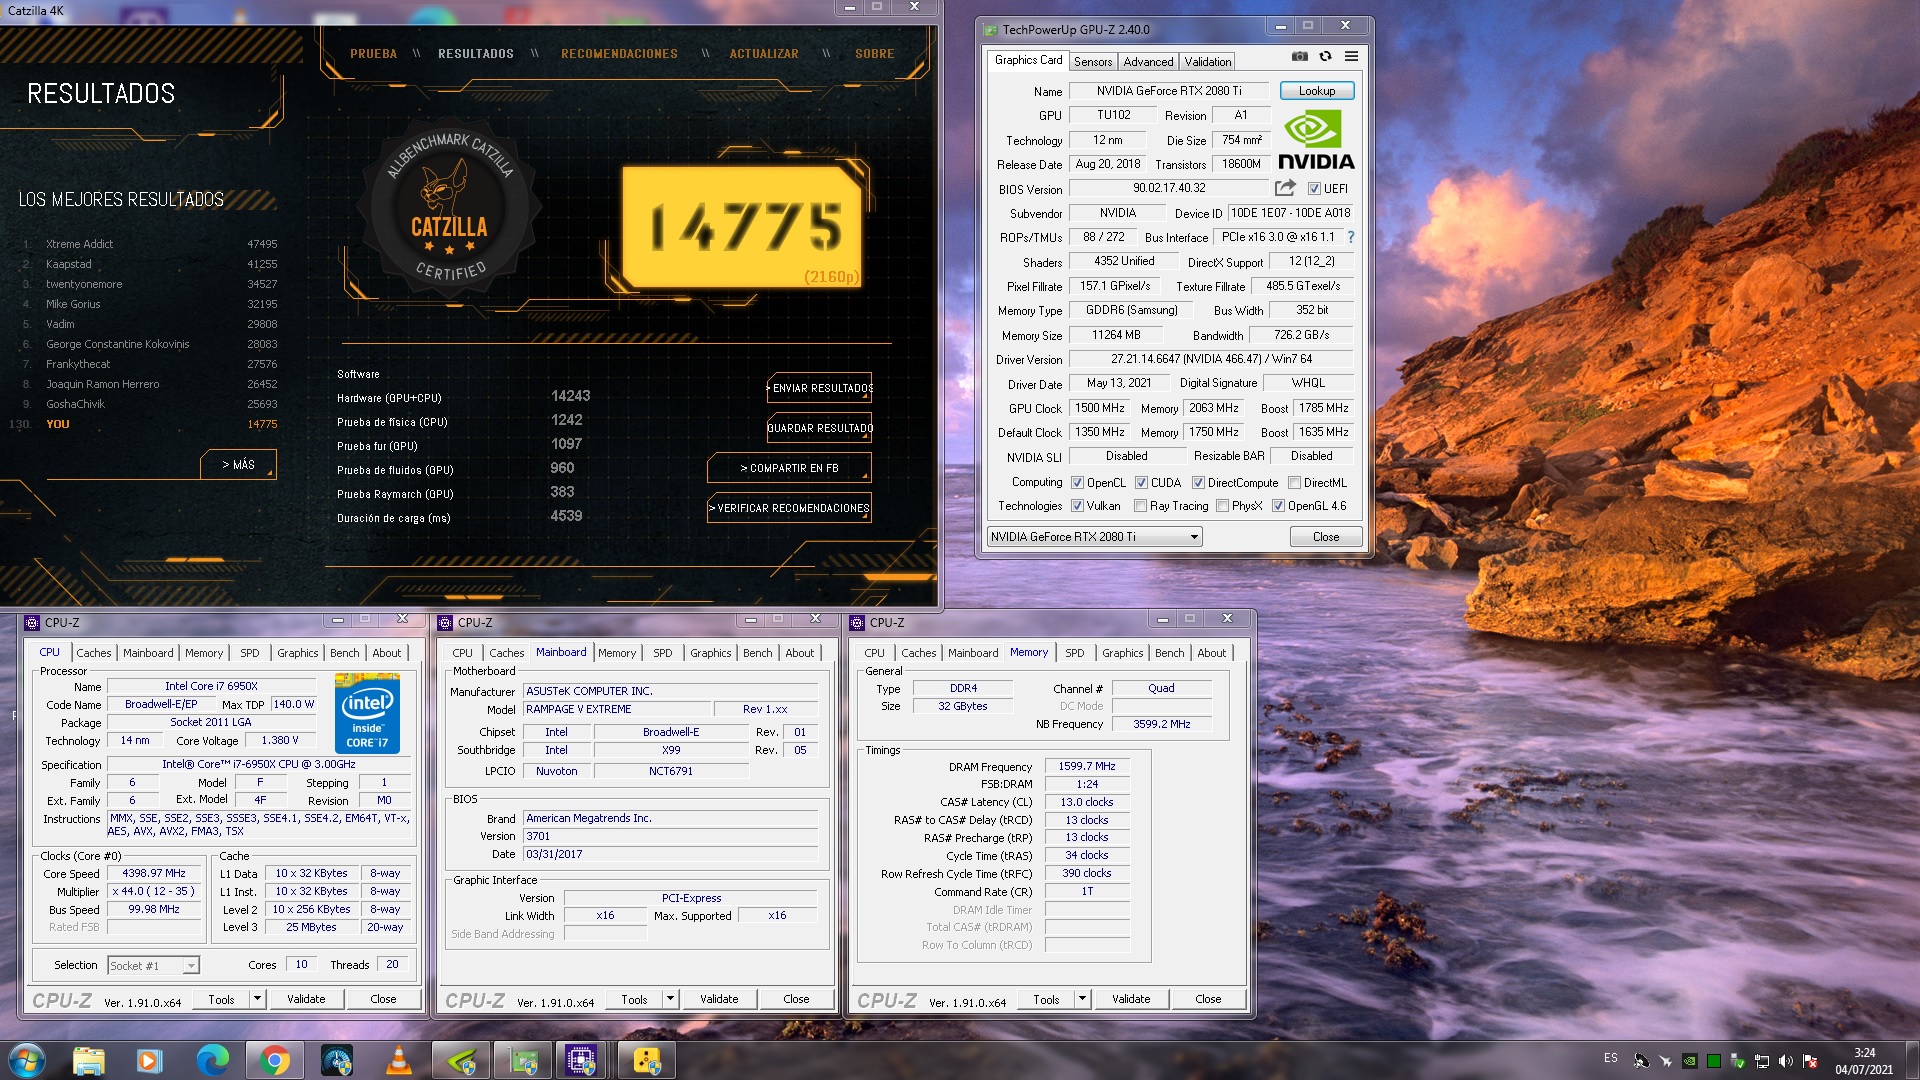Open Google Chrome from the taskbar
This screenshot has width=1920, height=1080.
click(274, 1060)
